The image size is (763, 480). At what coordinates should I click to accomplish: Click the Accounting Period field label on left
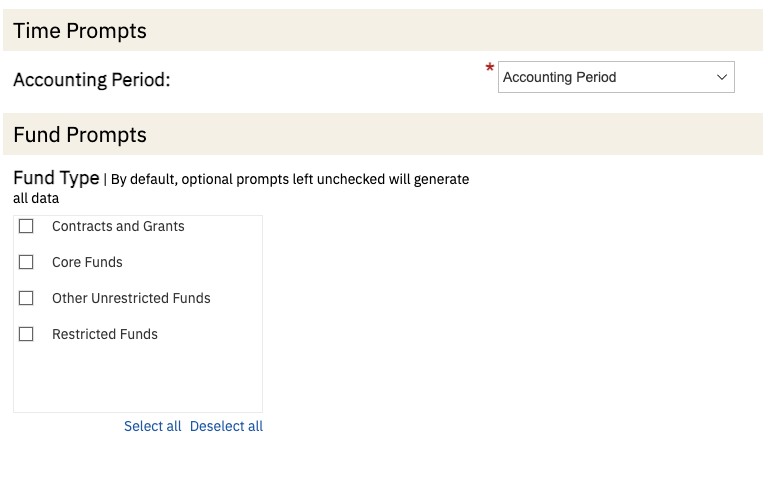(x=92, y=79)
